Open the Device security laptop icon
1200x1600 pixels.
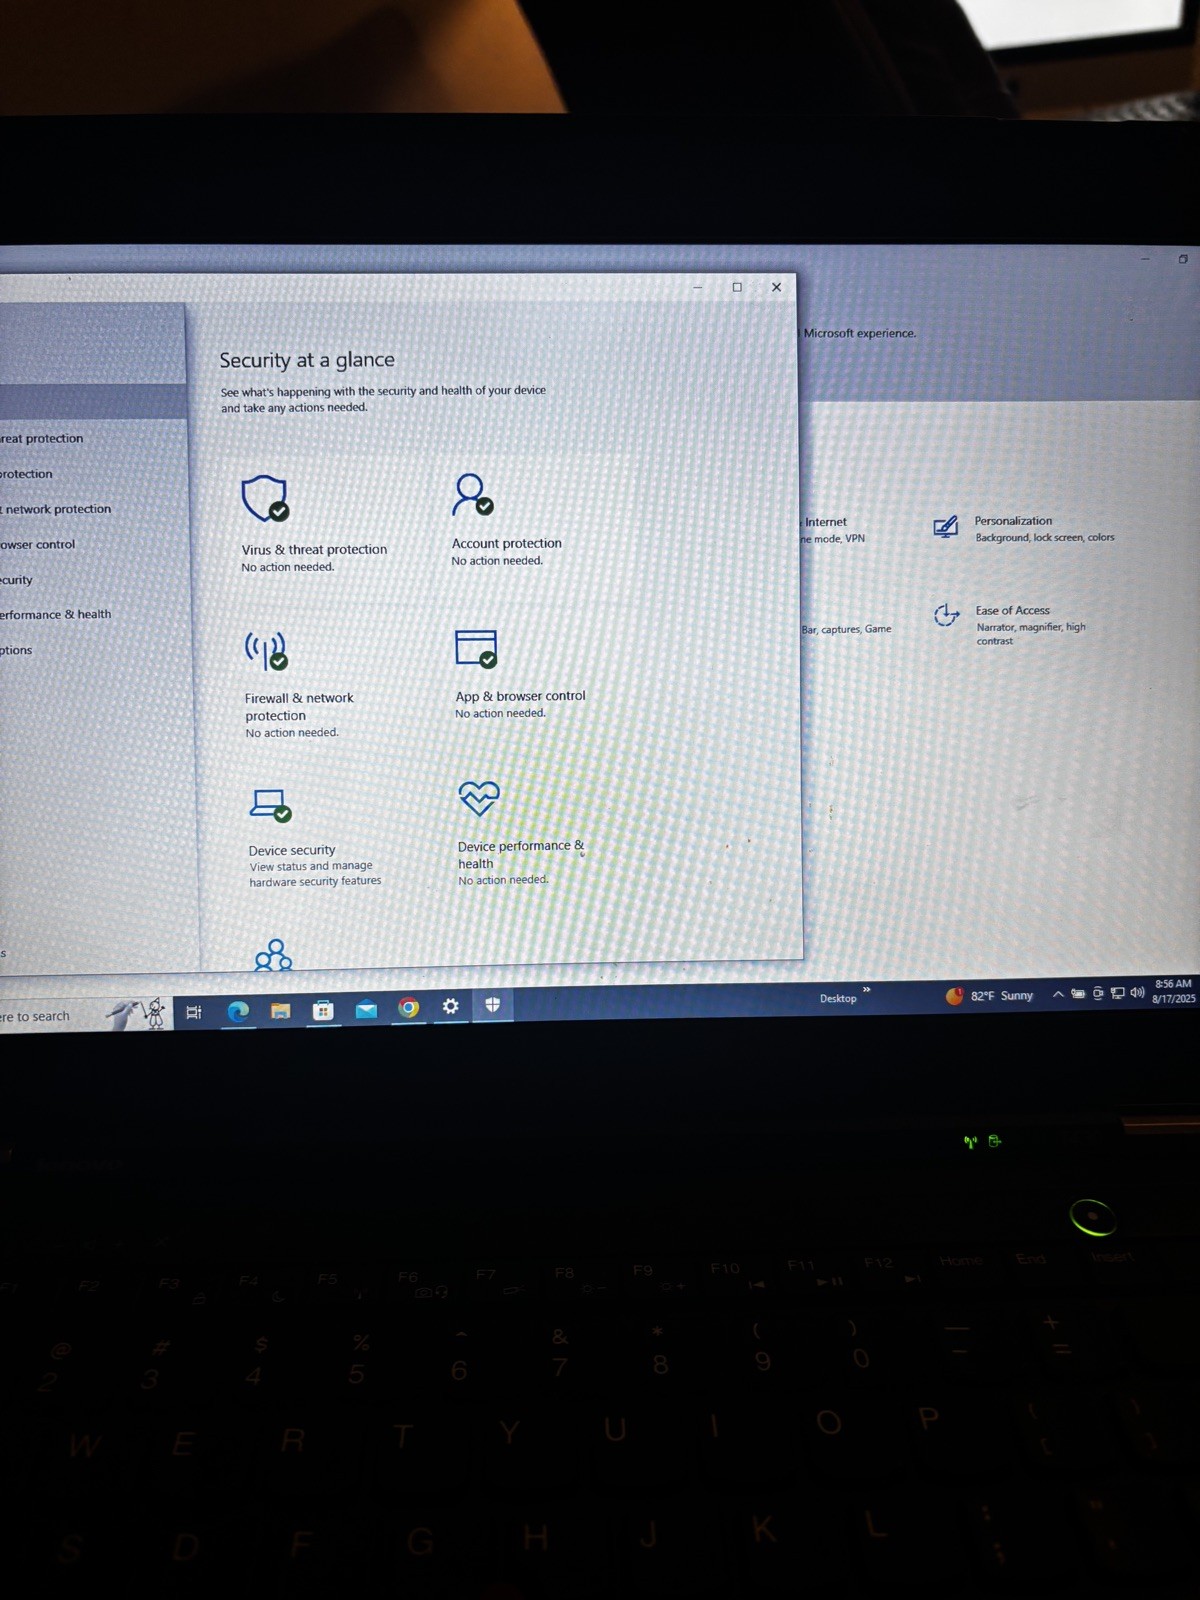[x=270, y=805]
